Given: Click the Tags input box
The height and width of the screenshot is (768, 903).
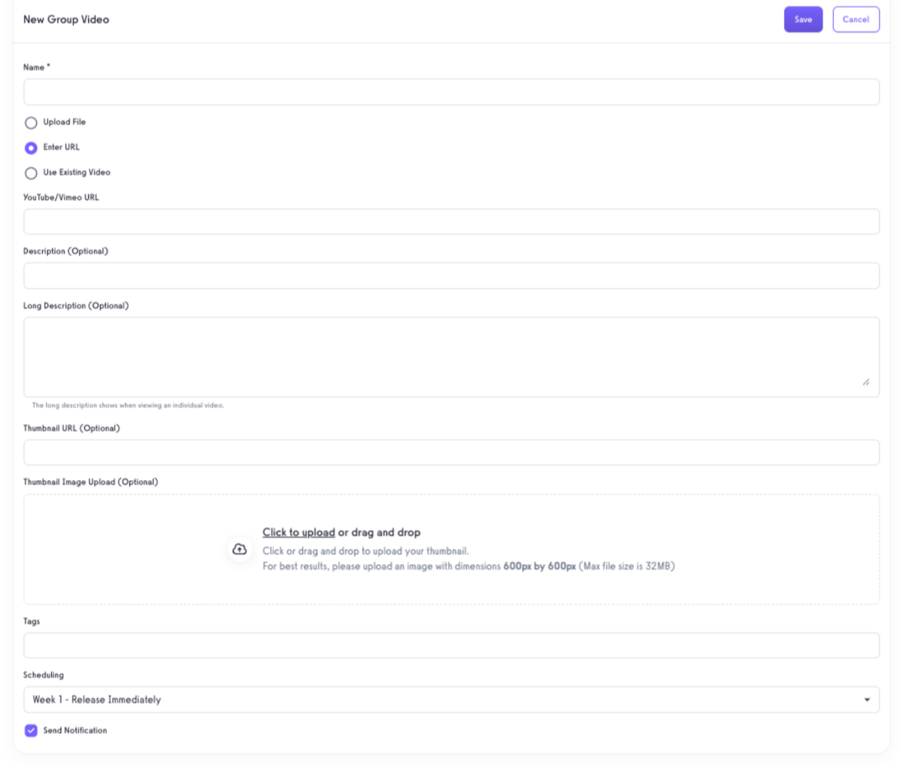Looking at the screenshot, I should (450, 645).
